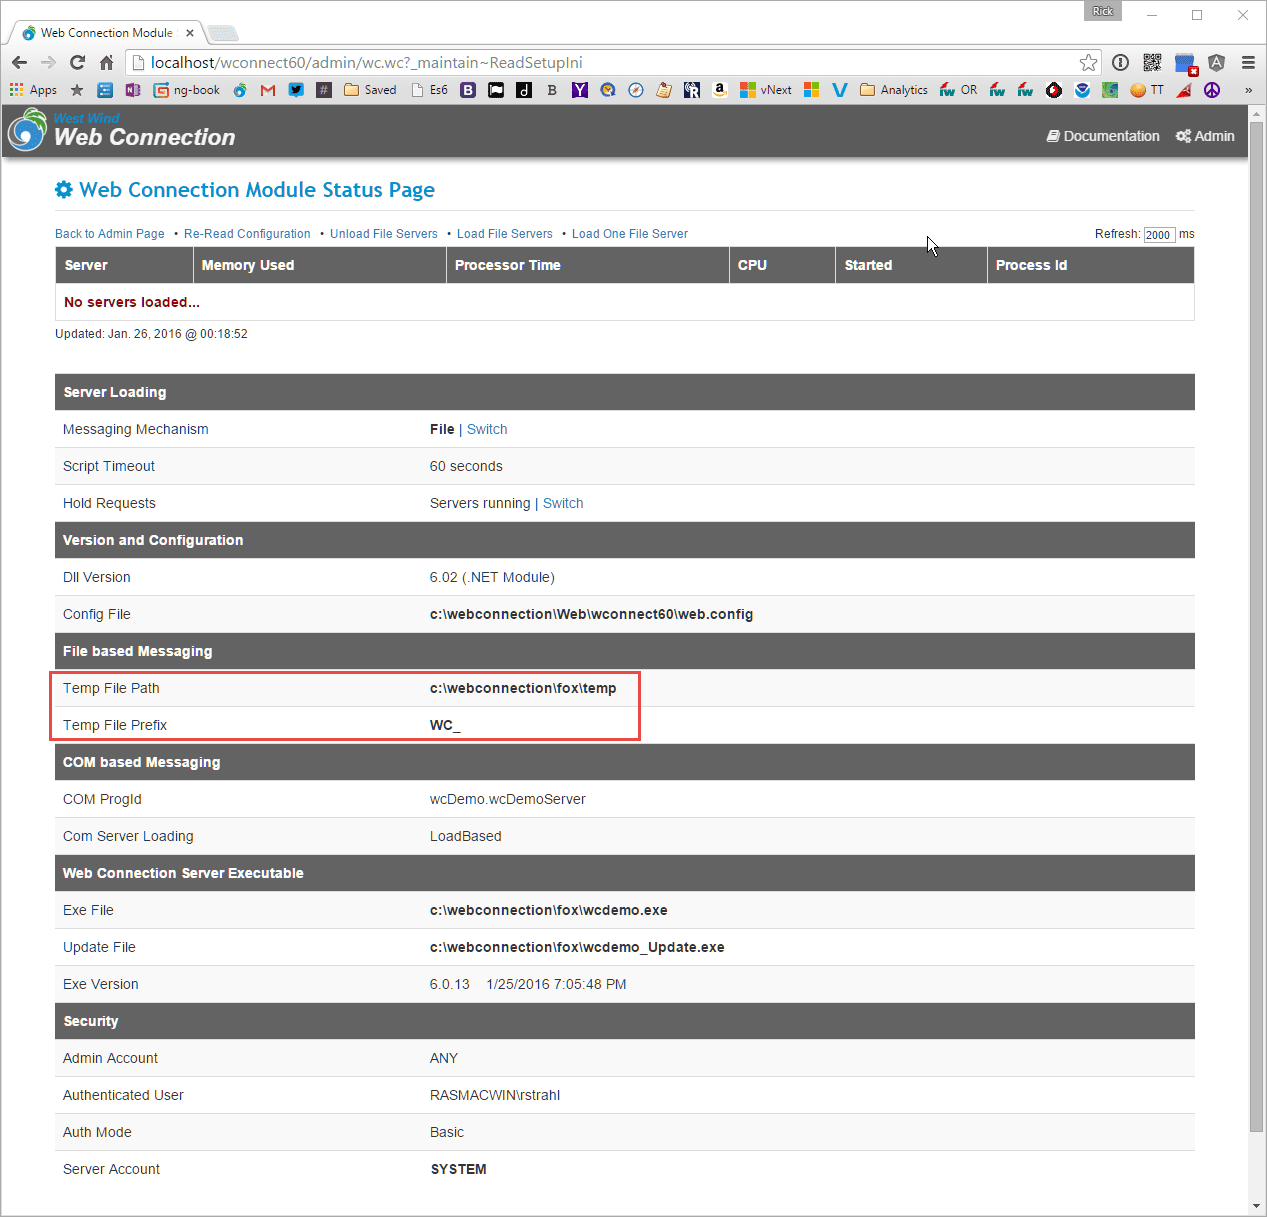Viewport: 1267px width, 1217px height.
Task: Click the browser reload button
Action: pyautogui.click(x=77, y=62)
